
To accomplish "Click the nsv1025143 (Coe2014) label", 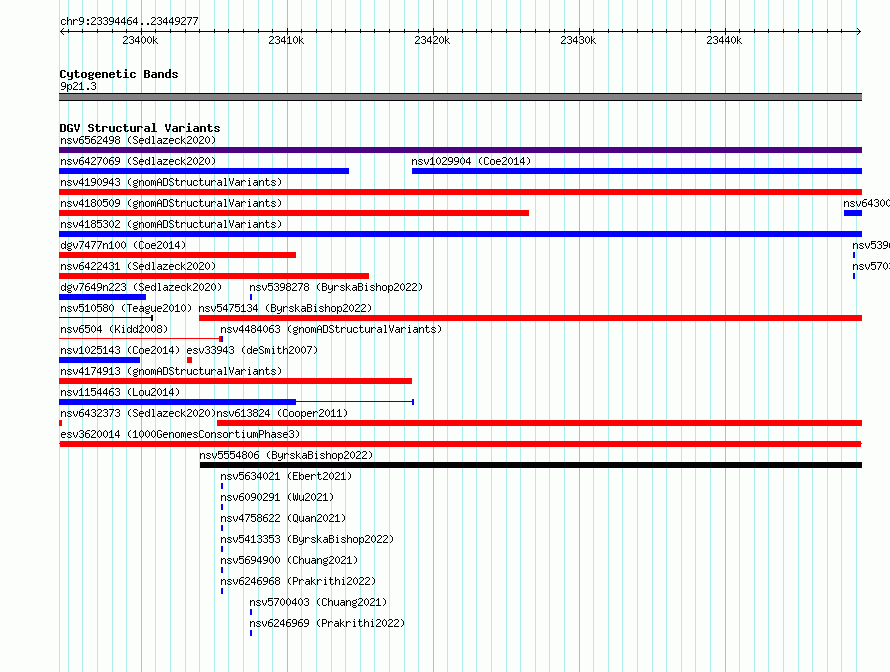I will click(x=120, y=350).
